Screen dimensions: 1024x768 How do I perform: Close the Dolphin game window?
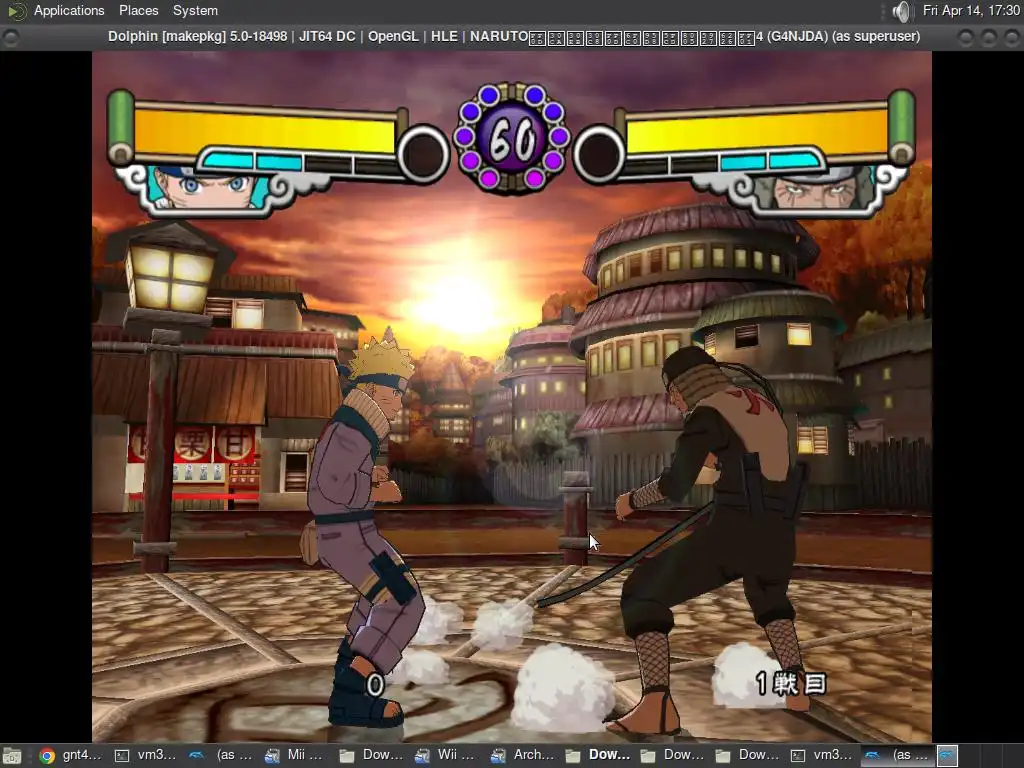pos(1011,37)
